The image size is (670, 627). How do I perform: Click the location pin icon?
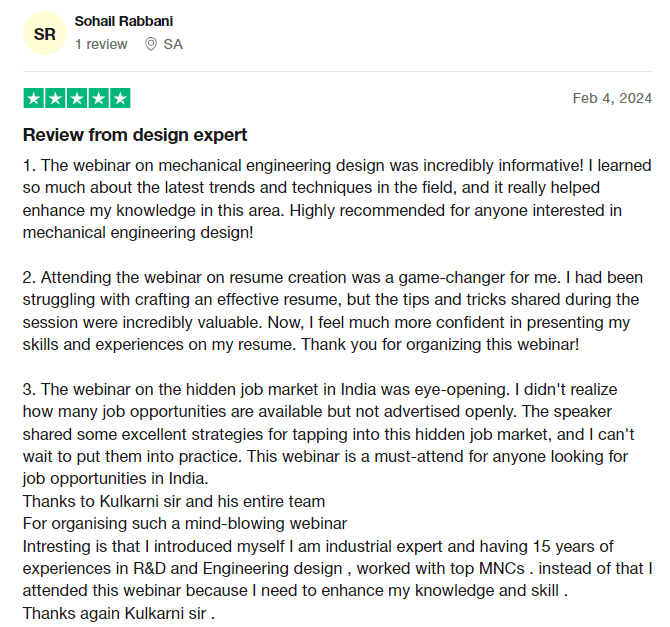[x=151, y=44]
